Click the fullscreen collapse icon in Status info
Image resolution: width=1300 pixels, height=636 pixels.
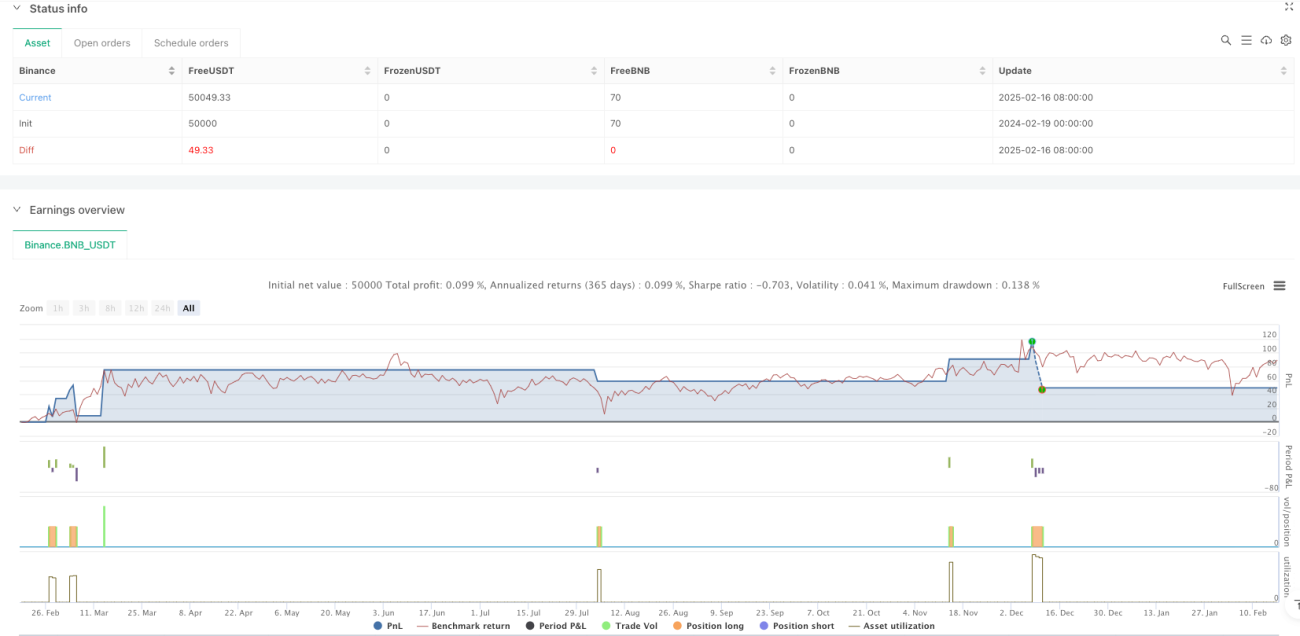coord(1288,7)
